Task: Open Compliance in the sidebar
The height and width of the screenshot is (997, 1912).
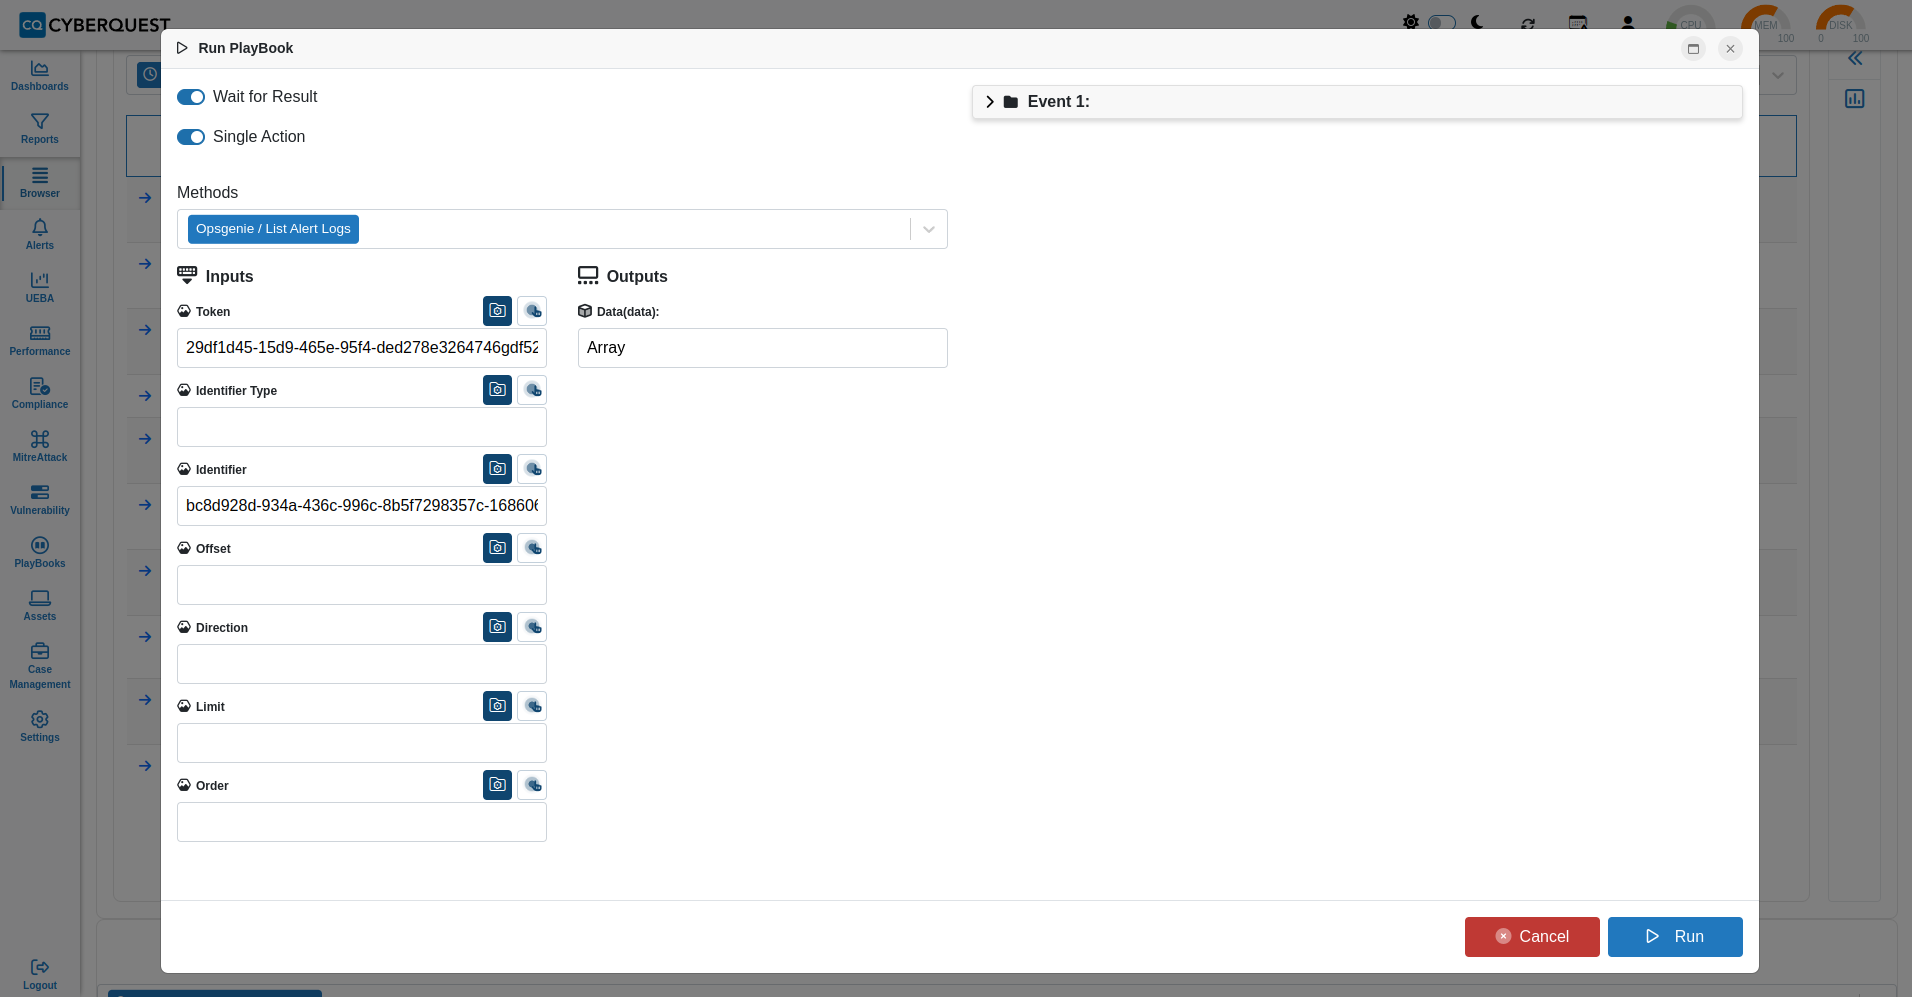Action: point(40,394)
